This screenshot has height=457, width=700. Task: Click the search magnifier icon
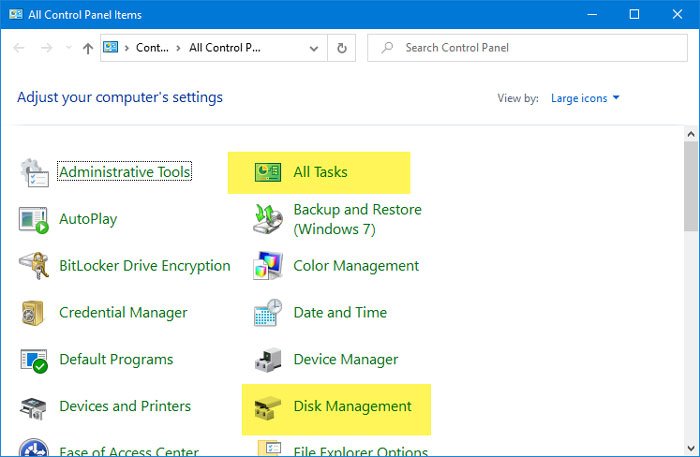point(387,47)
